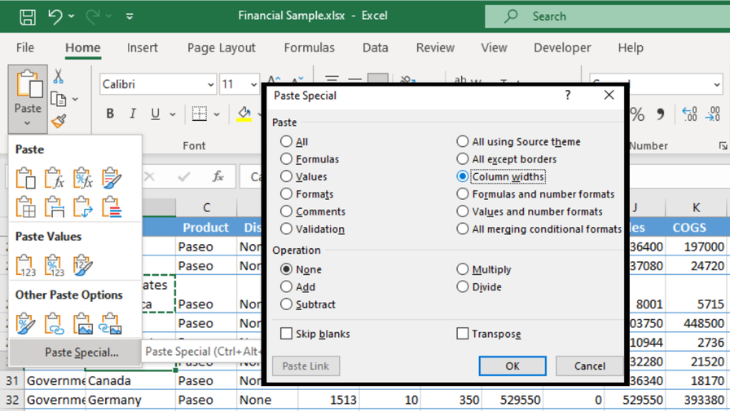
Task: Click Cancel in Paste Special dialog
Action: [x=589, y=366]
